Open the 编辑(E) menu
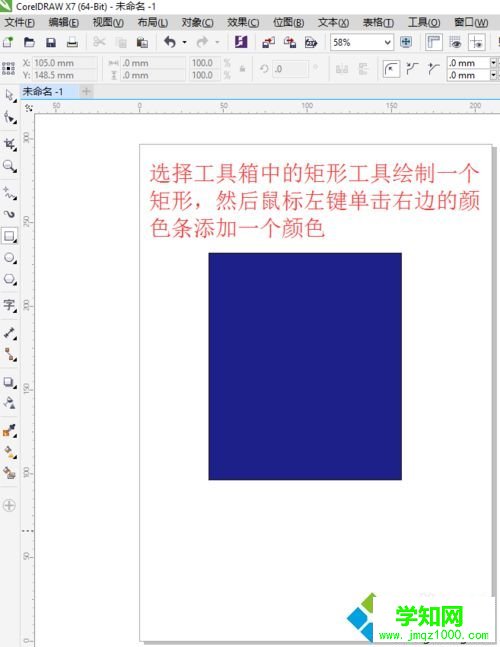The image size is (500, 647). (x=64, y=22)
